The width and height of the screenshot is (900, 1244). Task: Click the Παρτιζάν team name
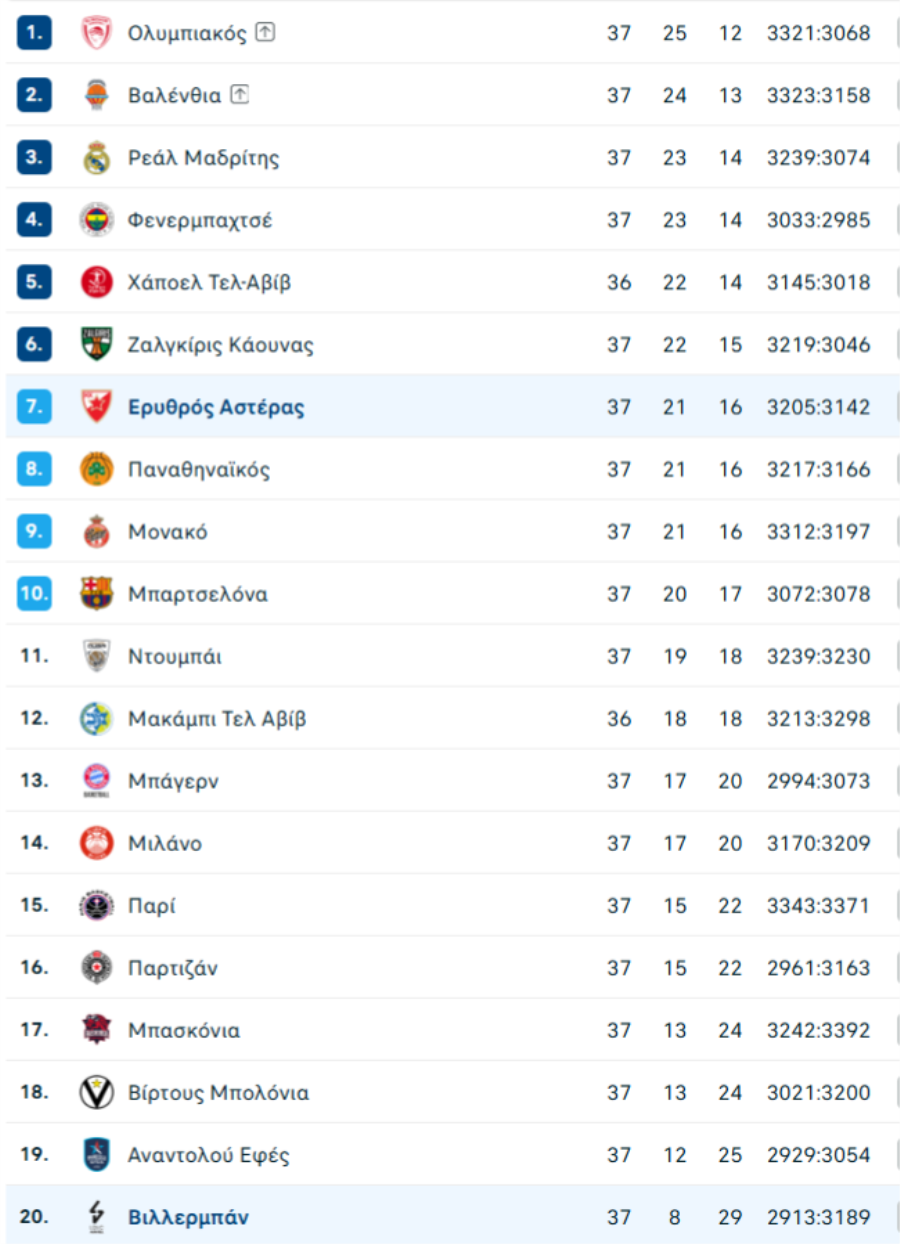(173, 968)
